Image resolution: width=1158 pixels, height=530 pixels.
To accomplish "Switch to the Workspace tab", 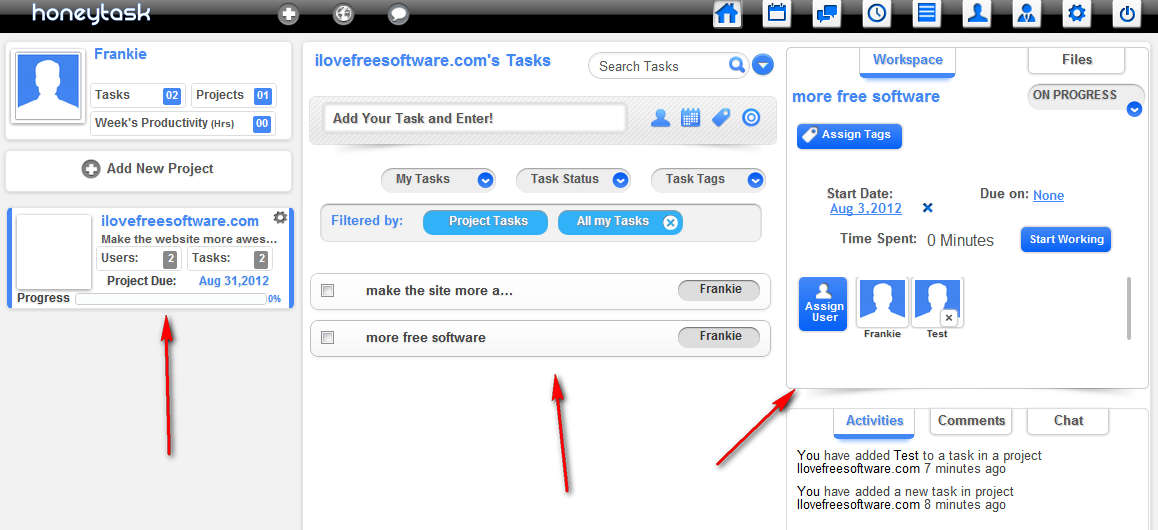I will pyautogui.click(x=907, y=61).
